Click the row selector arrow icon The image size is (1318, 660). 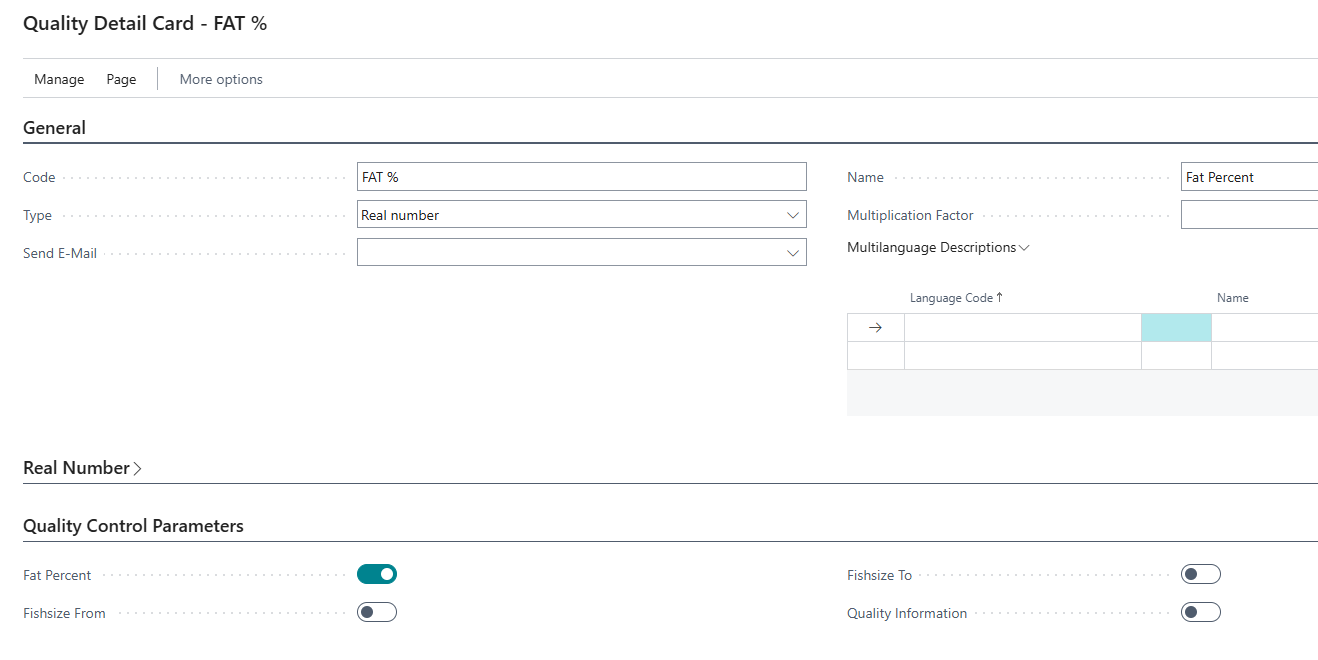875,328
